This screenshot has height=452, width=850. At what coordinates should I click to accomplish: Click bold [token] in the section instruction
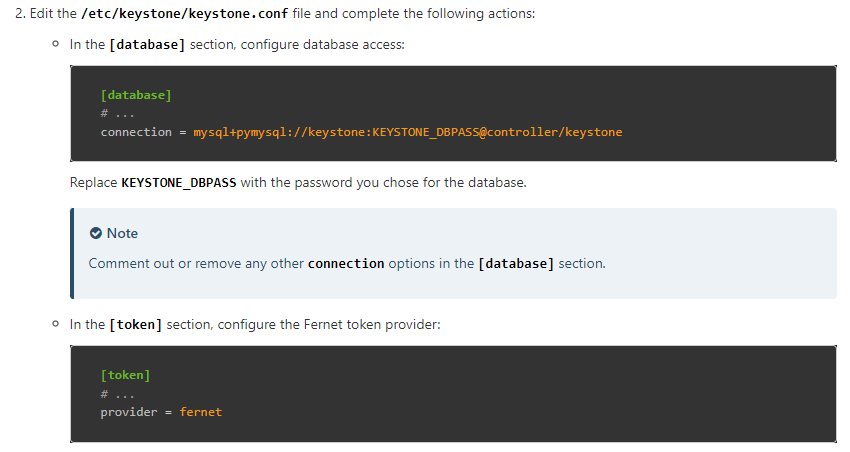click(136, 325)
